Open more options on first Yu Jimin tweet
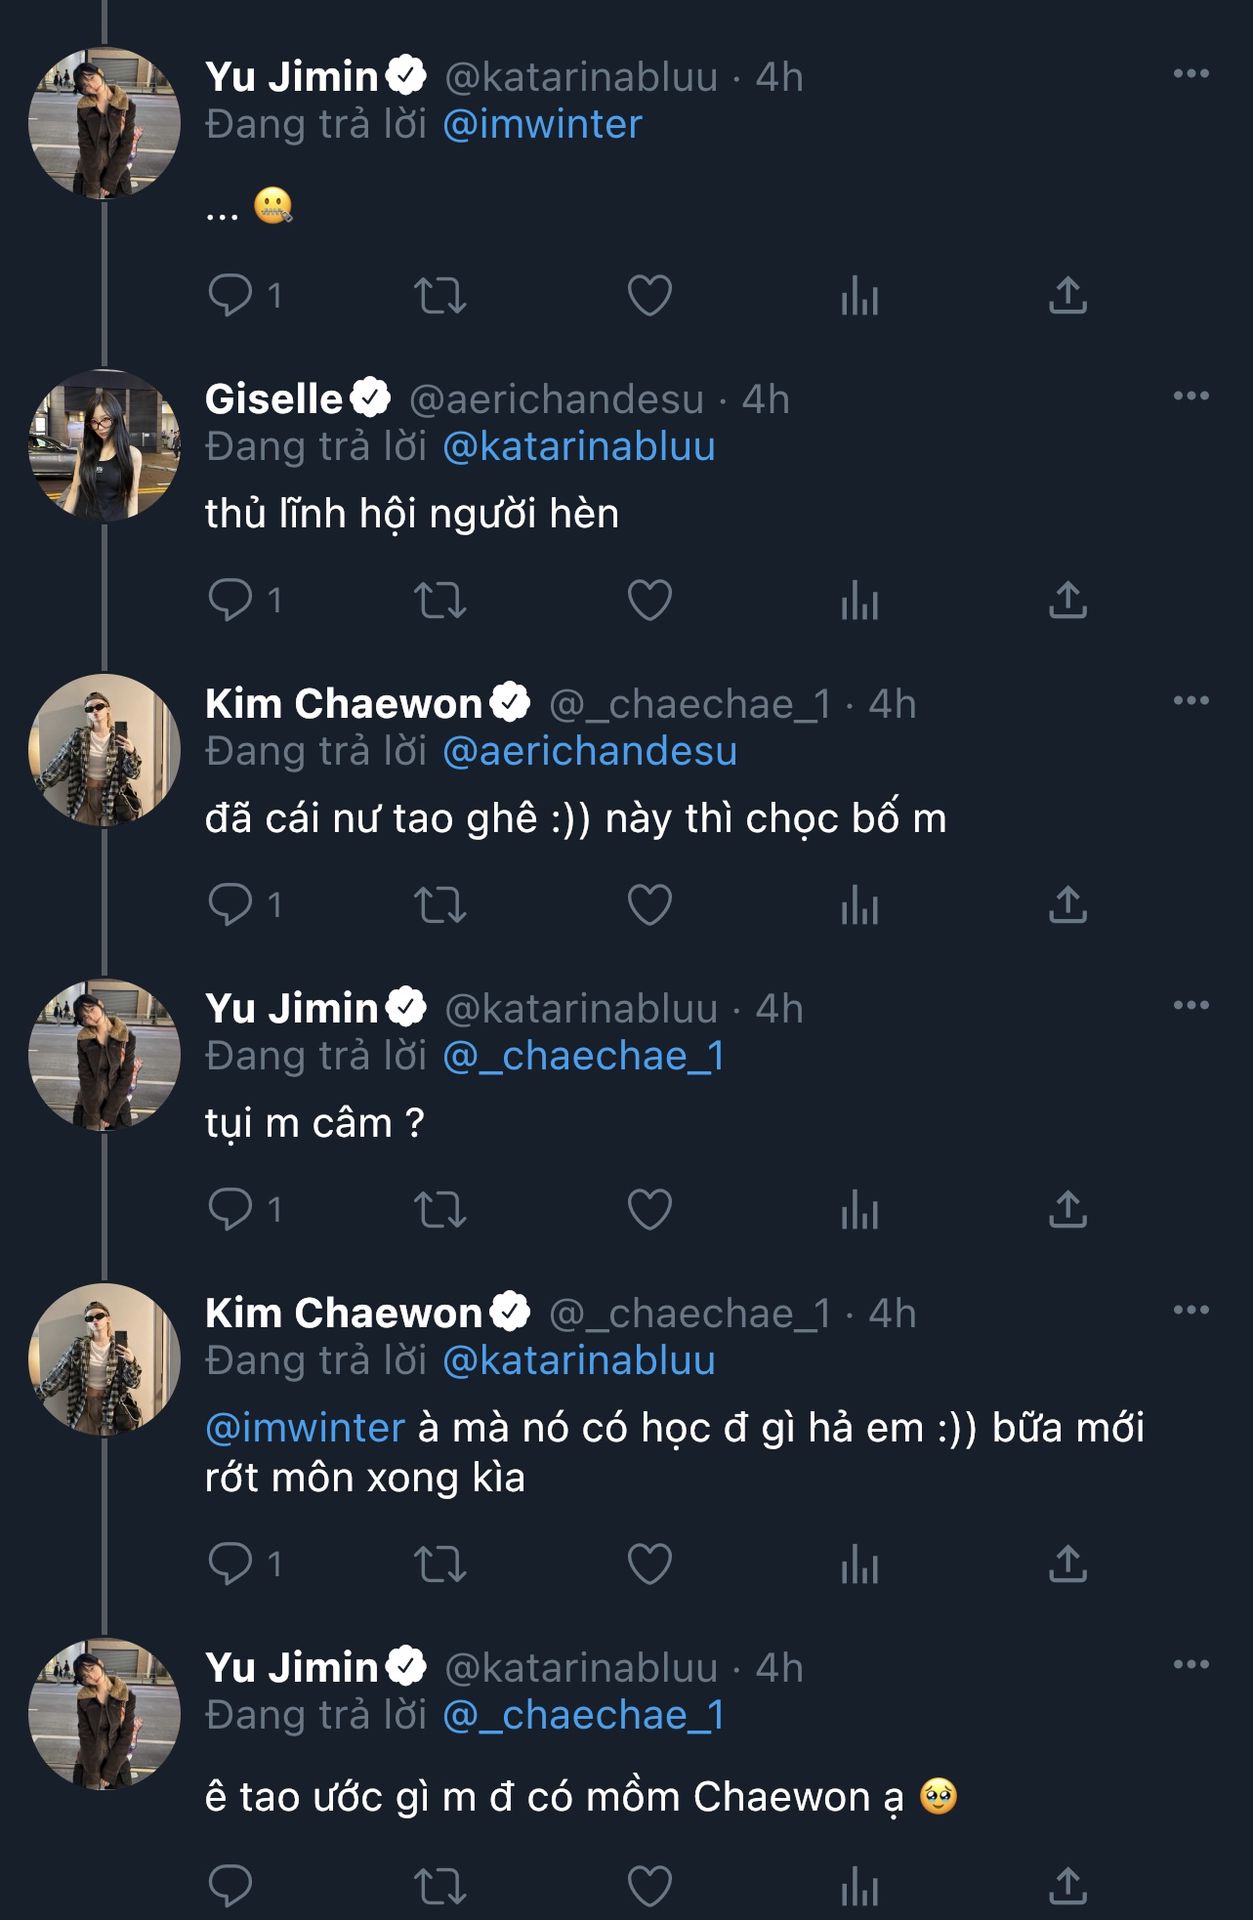1253x1920 pixels. click(x=1191, y=74)
